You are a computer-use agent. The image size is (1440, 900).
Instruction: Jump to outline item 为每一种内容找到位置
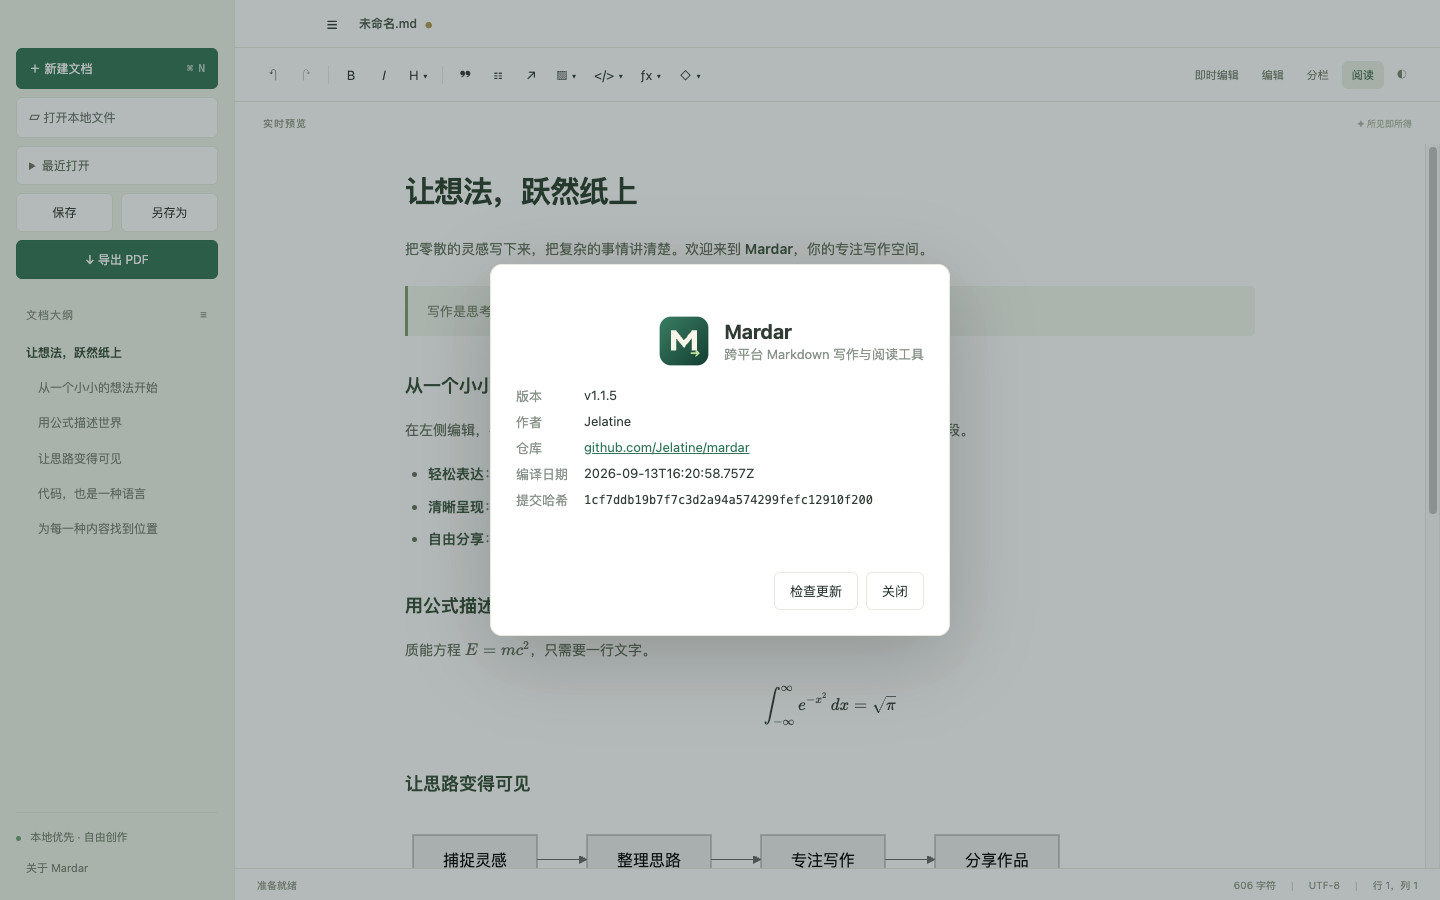pos(98,528)
